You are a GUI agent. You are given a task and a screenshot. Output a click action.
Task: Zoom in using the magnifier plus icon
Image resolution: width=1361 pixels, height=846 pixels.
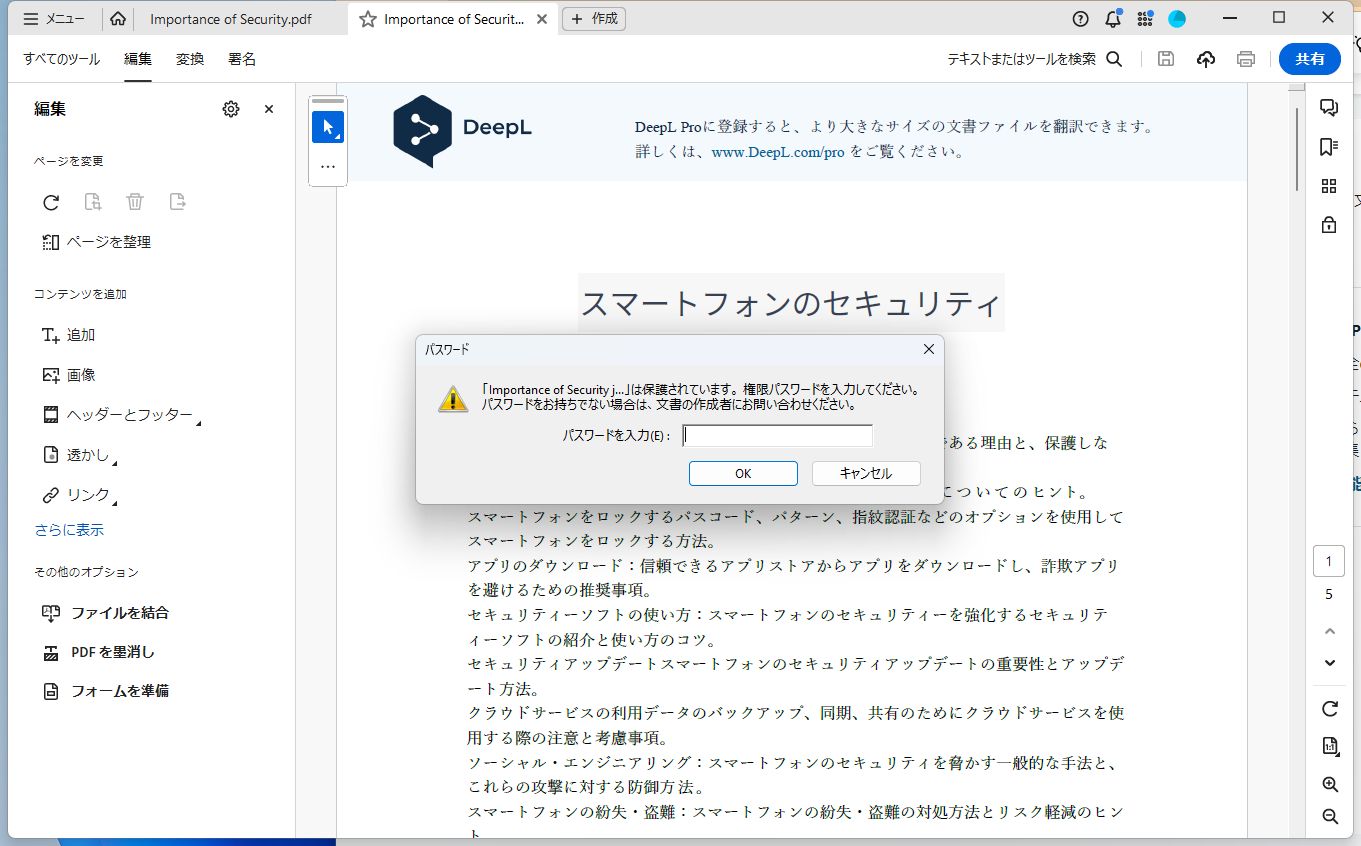1329,785
